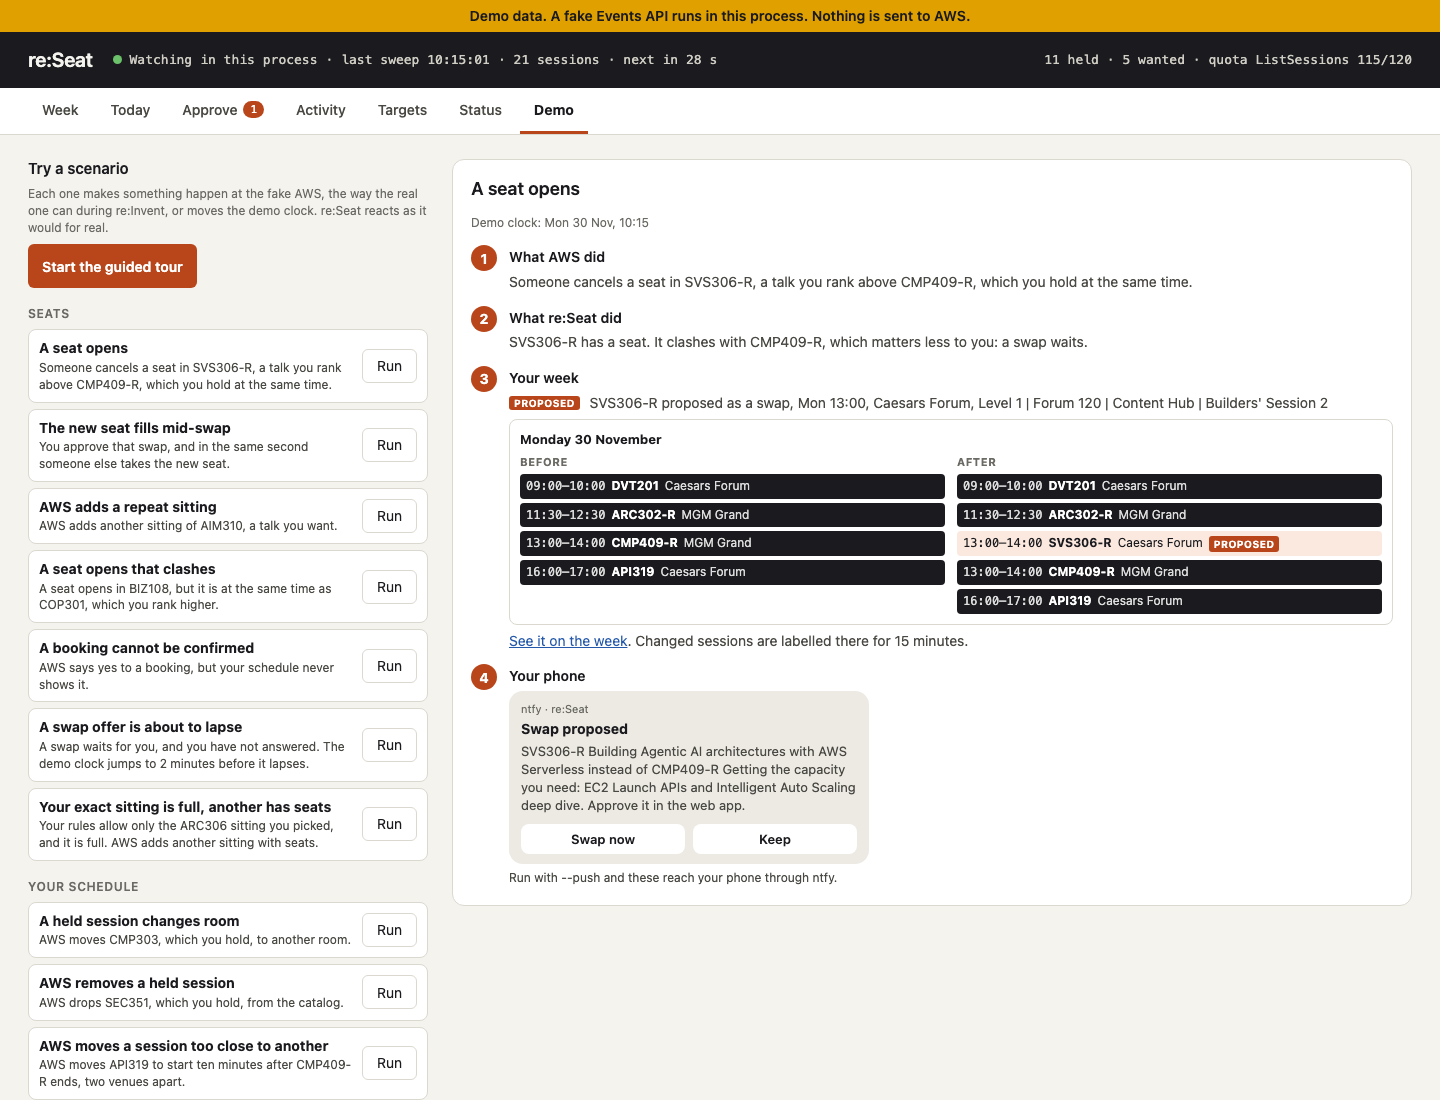The width and height of the screenshot is (1440, 1100).
Task: Select the Demo tab
Action: pos(554,110)
